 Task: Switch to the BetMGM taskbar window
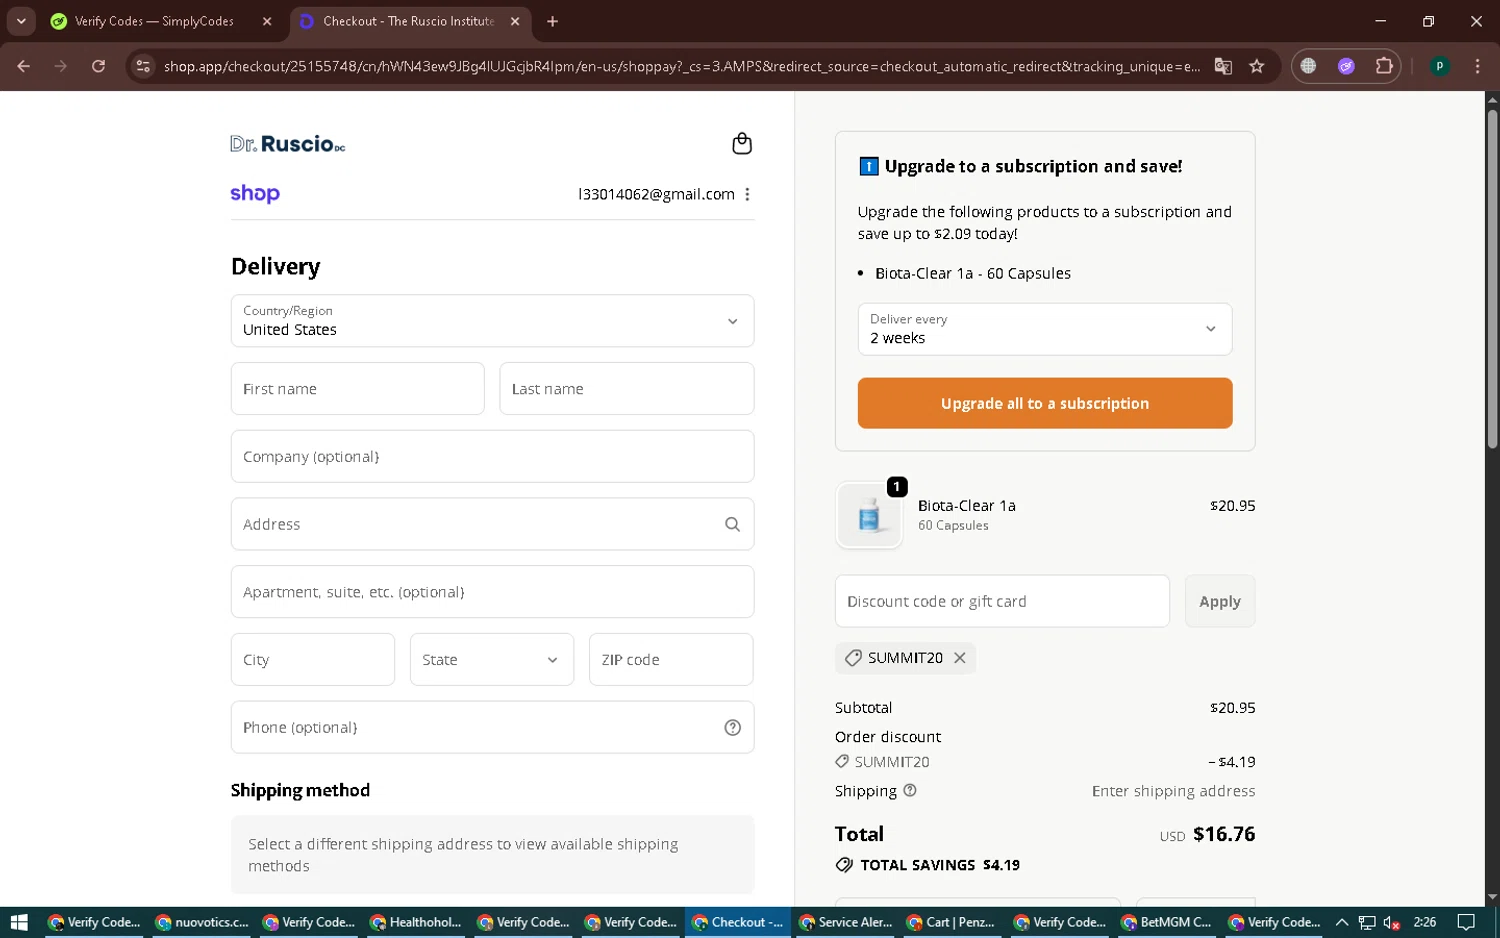pyautogui.click(x=1167, y=922)
